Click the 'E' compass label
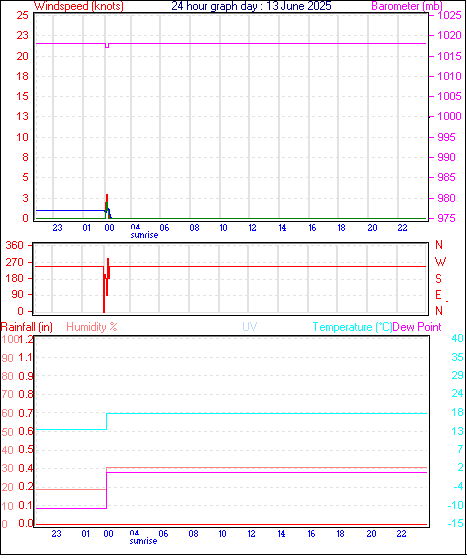This screenshot has width=467, height=559. click(438, 295)
